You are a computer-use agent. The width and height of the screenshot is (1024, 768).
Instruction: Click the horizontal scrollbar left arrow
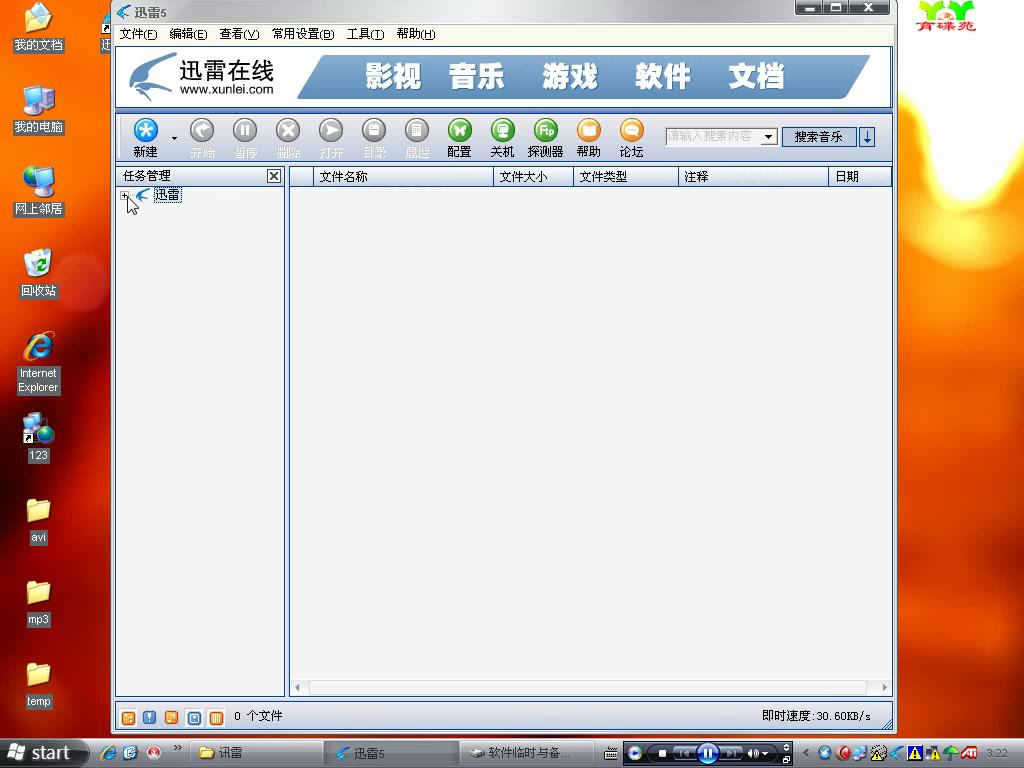tap(298, 688)
